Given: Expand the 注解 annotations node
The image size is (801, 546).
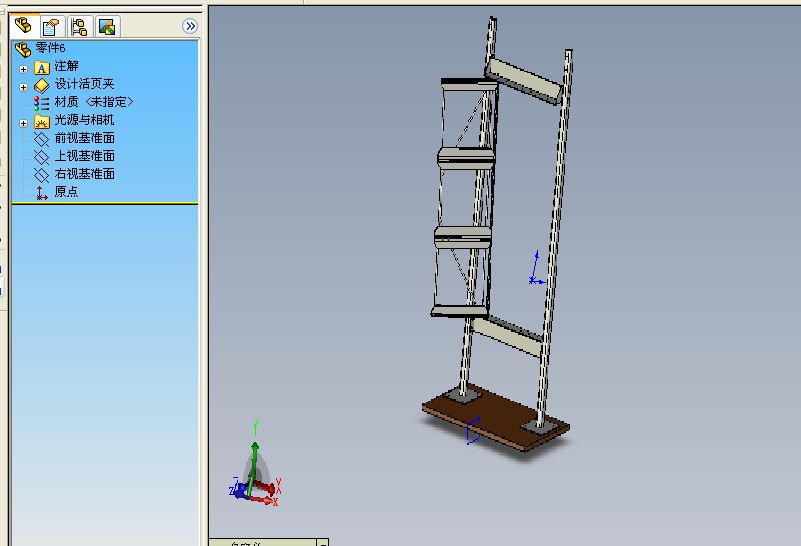Looking at the screenshot, I should [23, 68].
